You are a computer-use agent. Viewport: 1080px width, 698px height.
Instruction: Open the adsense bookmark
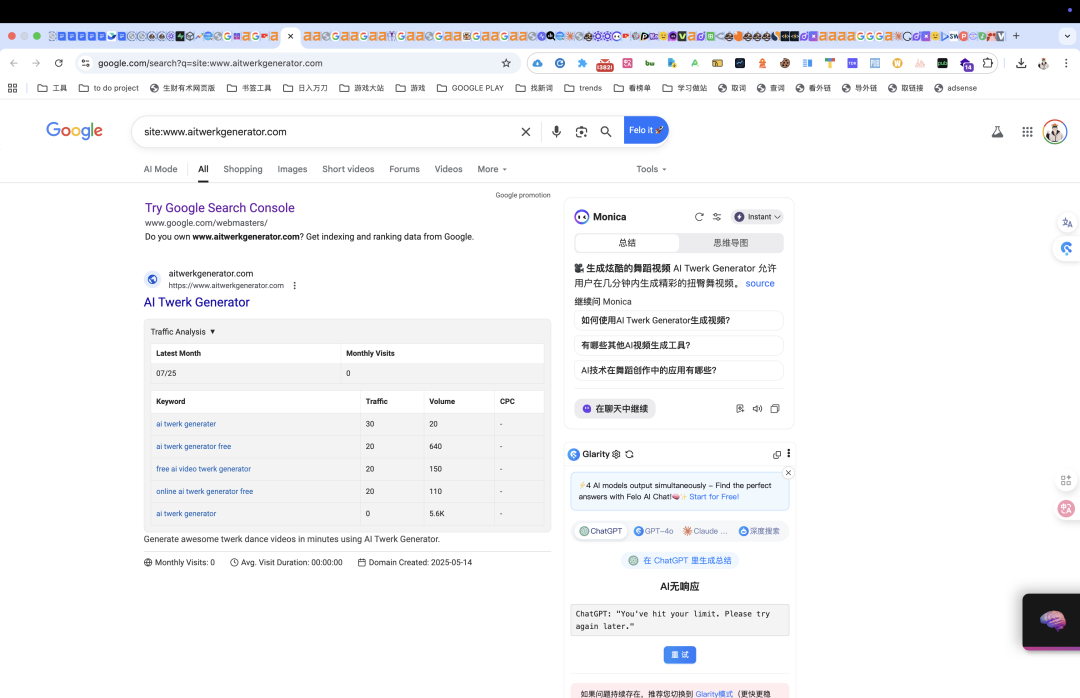click(x=955, y=88)
